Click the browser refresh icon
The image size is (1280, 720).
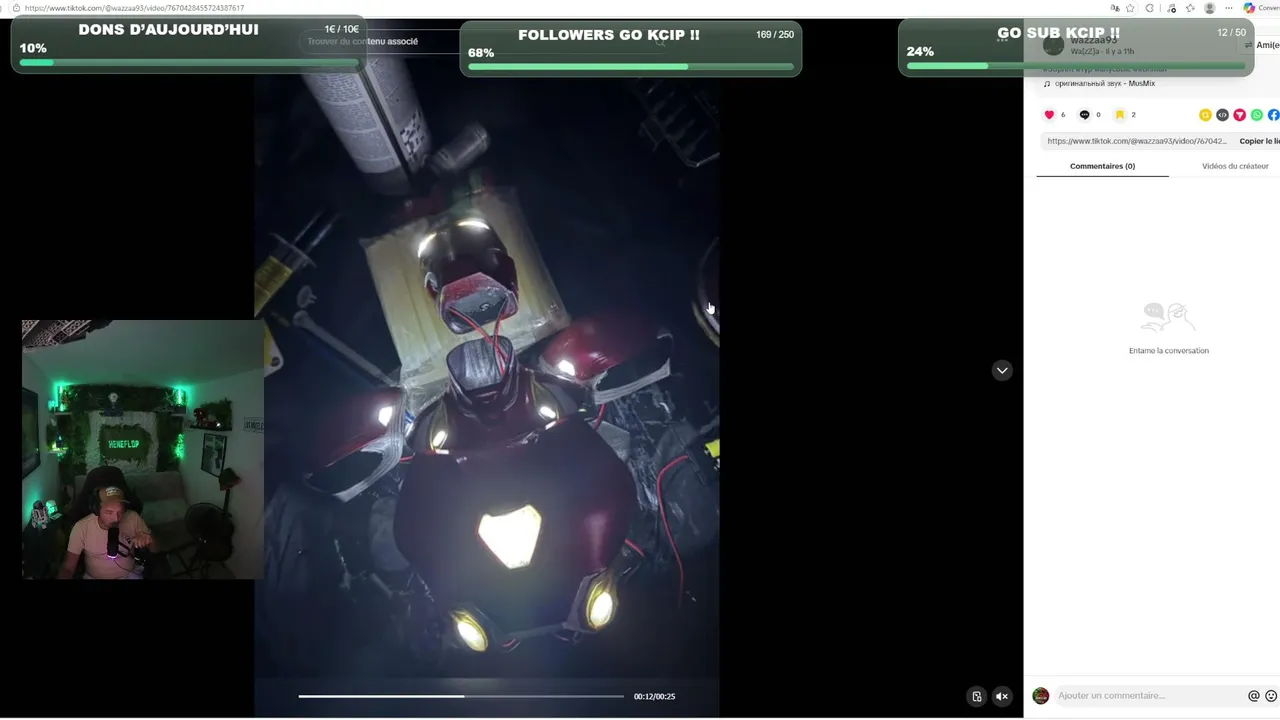coord(1150,8)
